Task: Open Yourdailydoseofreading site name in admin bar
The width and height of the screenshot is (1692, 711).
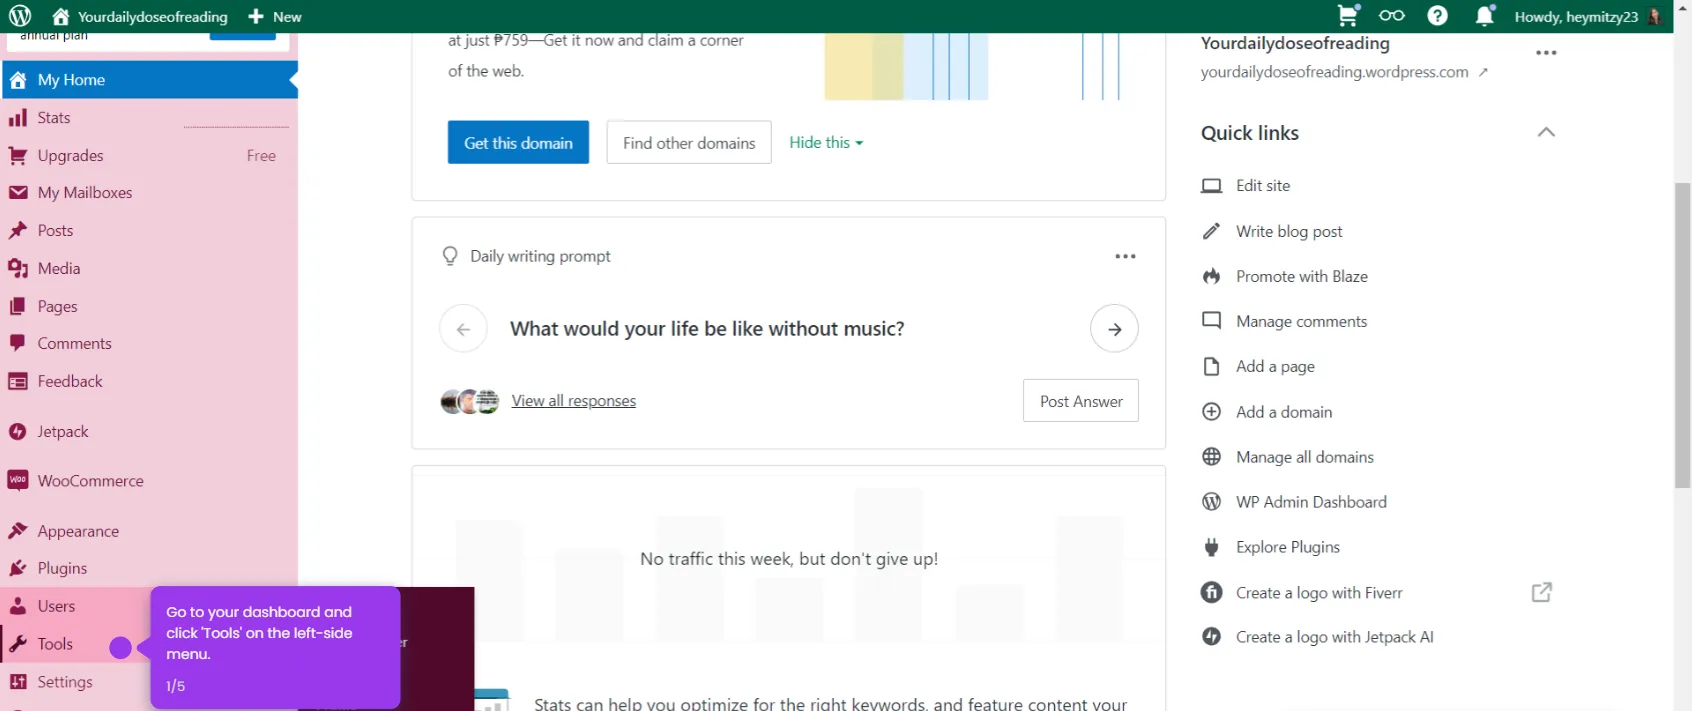Action: coord(140,16)
